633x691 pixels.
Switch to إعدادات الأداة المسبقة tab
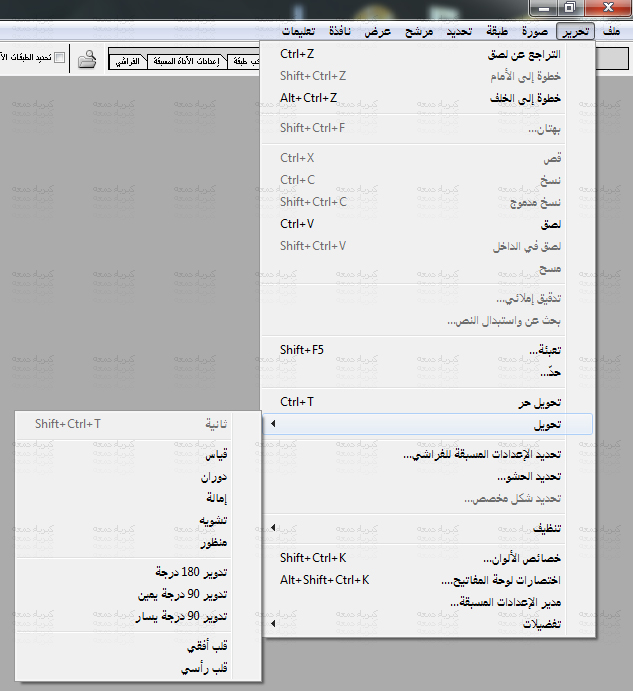pyautogui.click(x=188, y=61)
